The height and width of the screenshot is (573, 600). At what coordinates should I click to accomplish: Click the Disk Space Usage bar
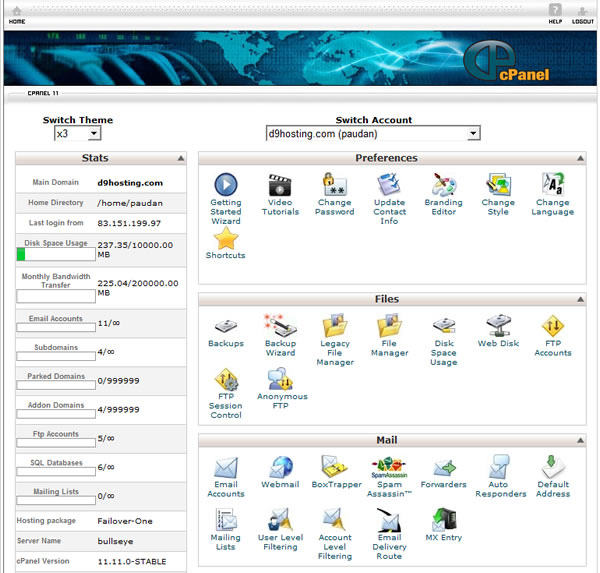click(x=55, y=255)
